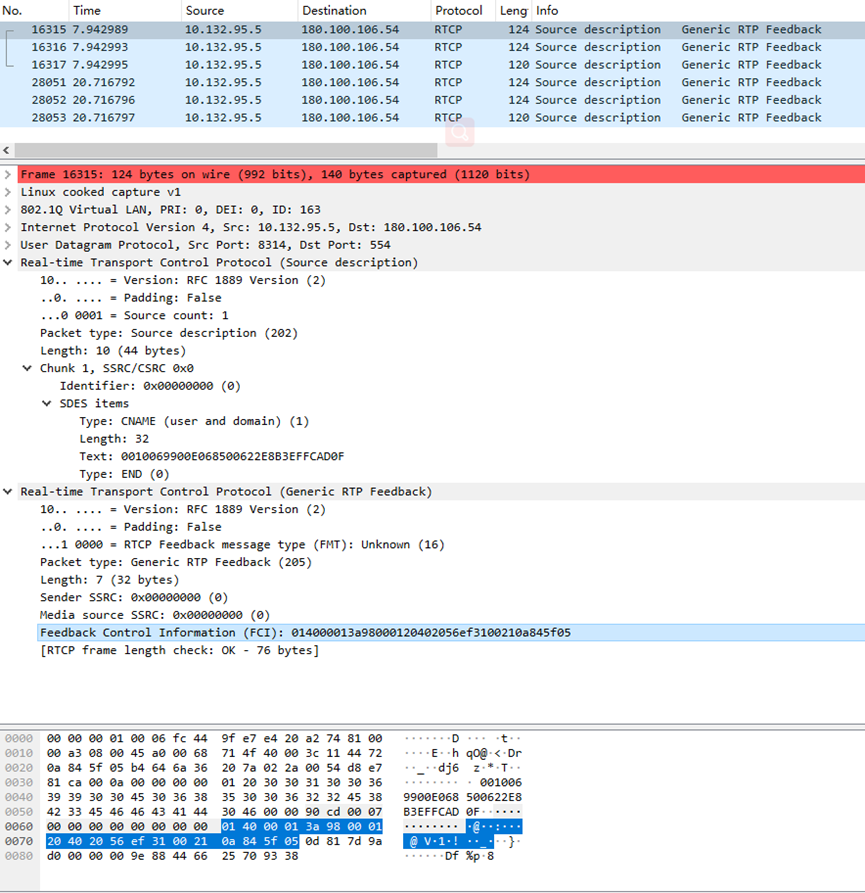Click the left scroll arrow of packet list
865x893 pixels.
click(x=6, y=150)
